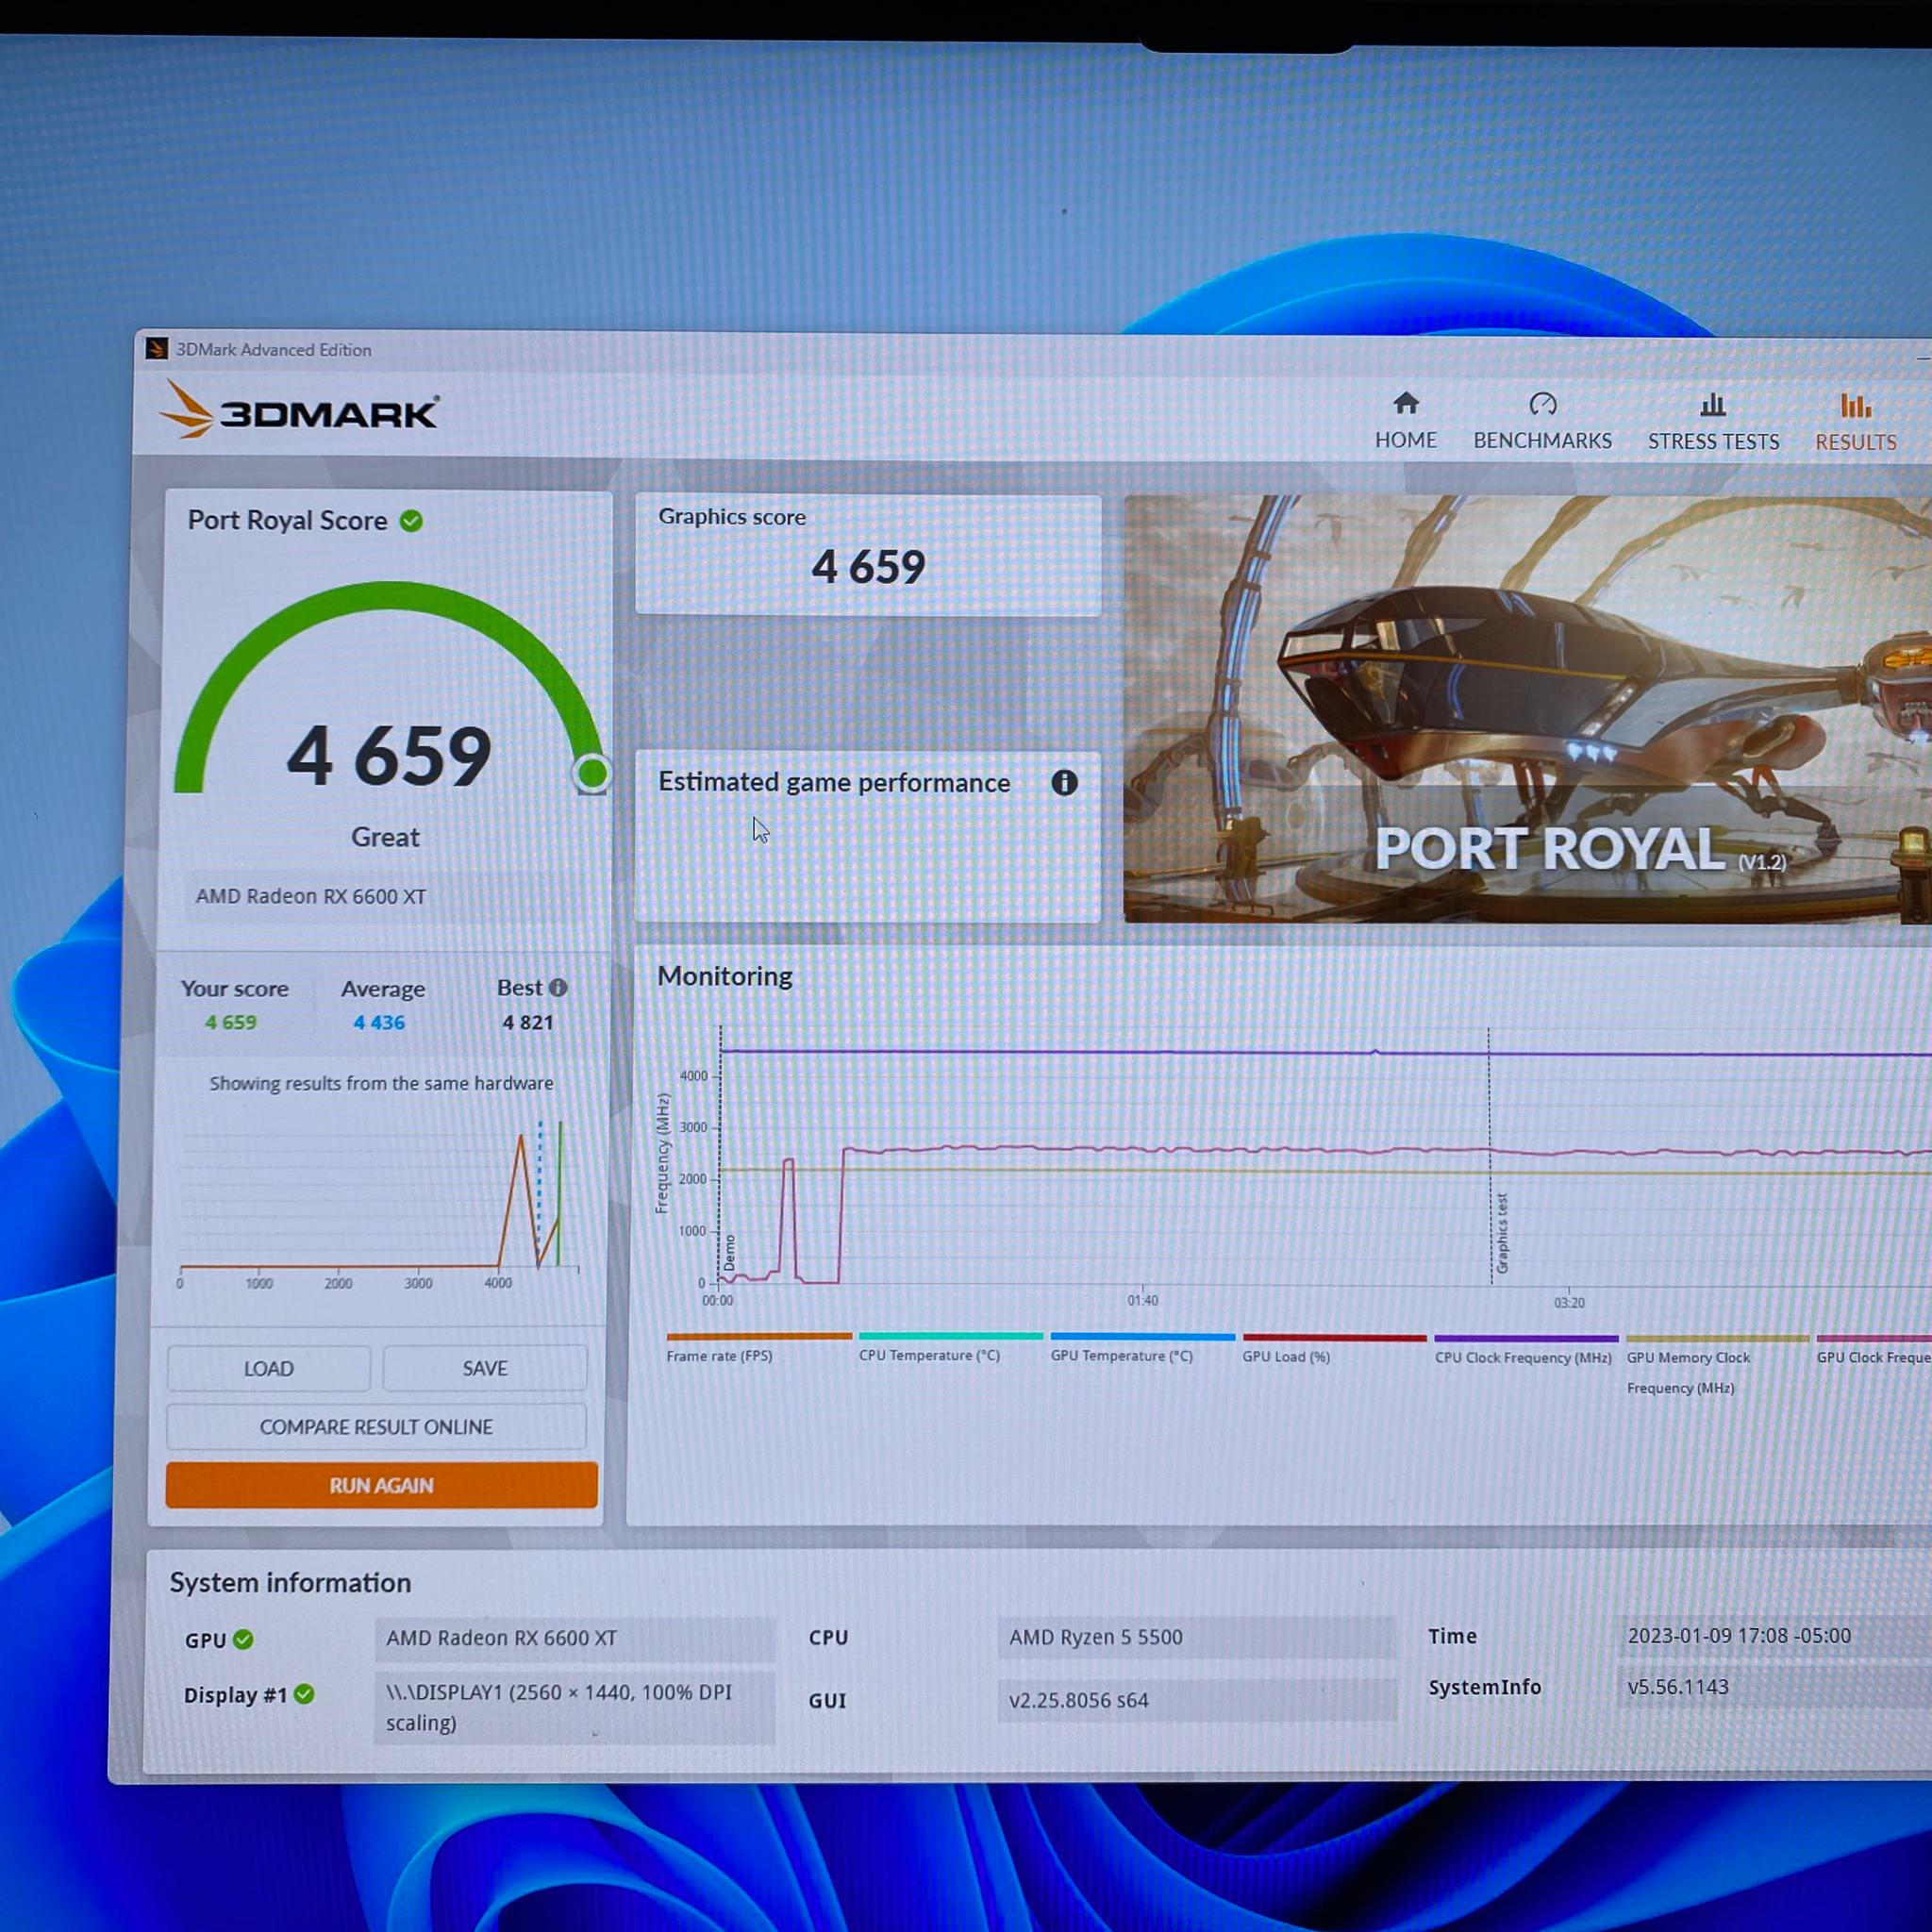Click the Average score 4 436

(x=379, y=1023)
